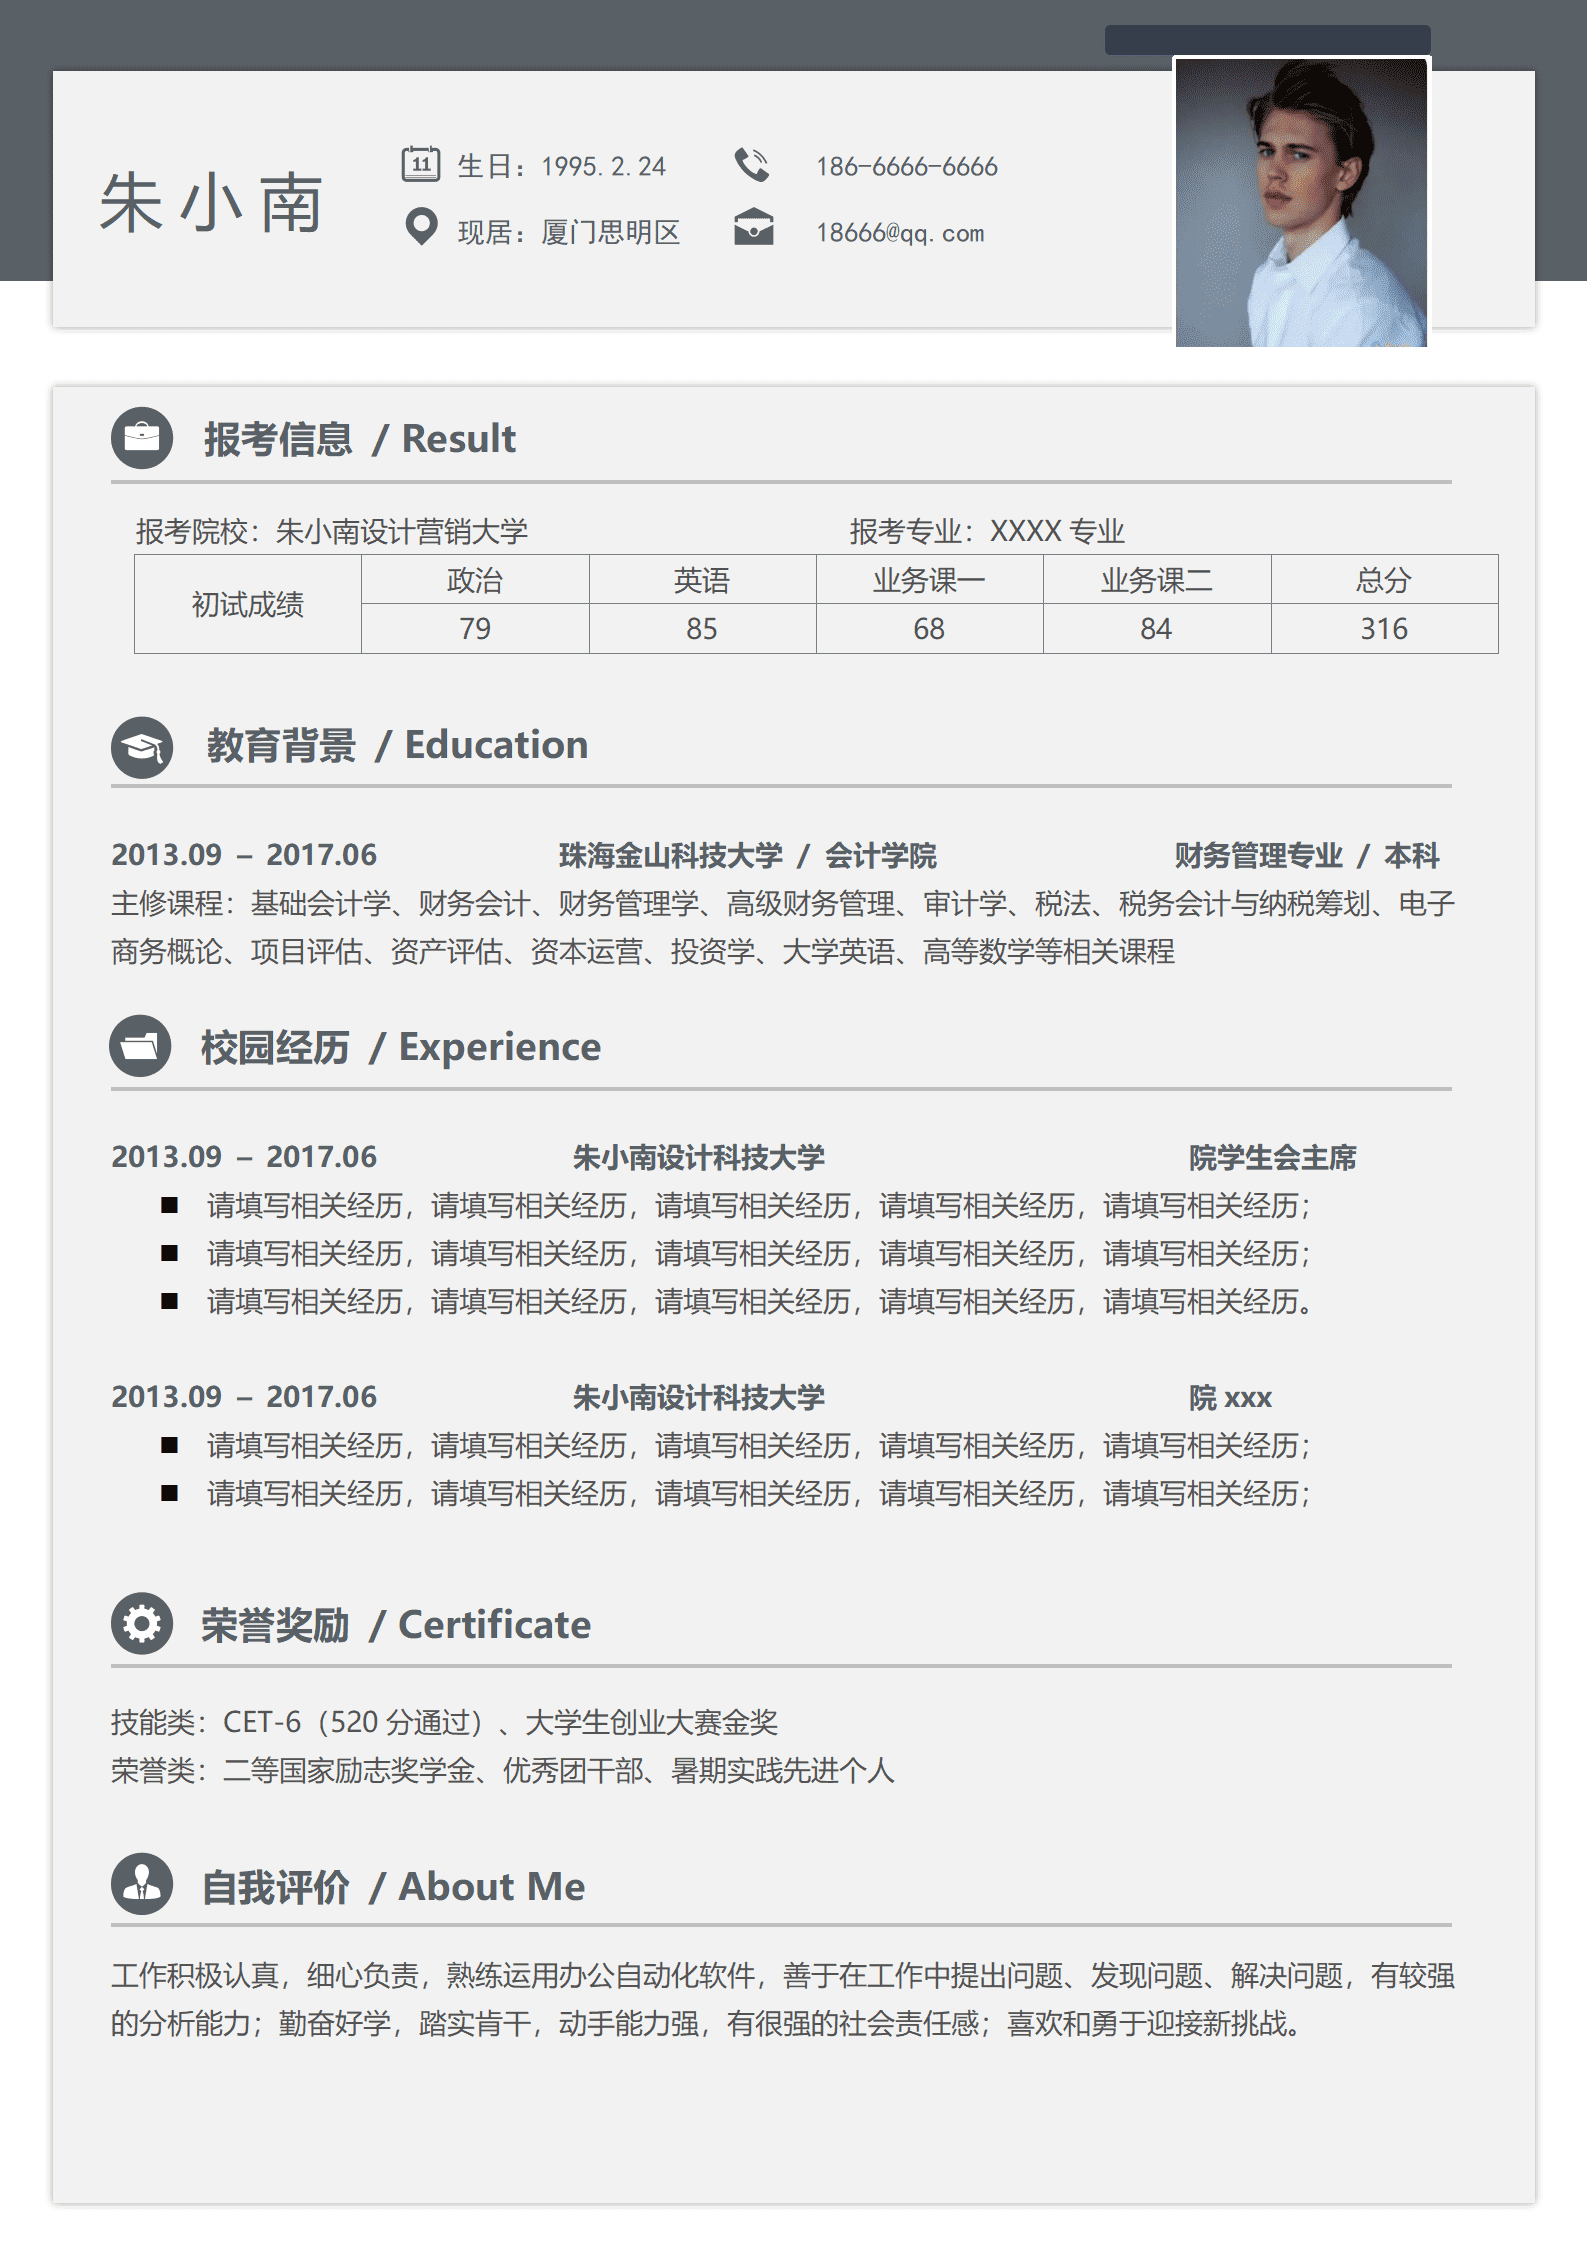
Task: Click the gear icon beside 荣誉奖励
Action: point(142,1623)
